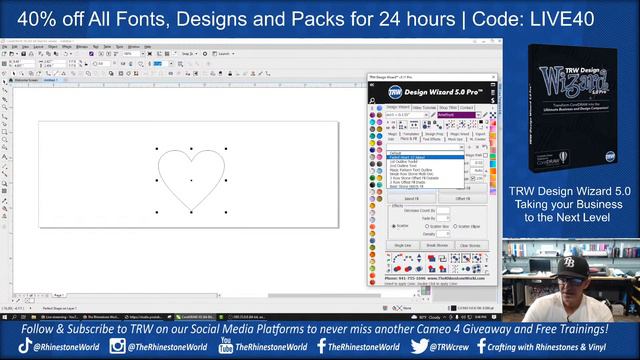Open File Explorer from the taskbar
This screenshot has height=360, width=640.
33,317
